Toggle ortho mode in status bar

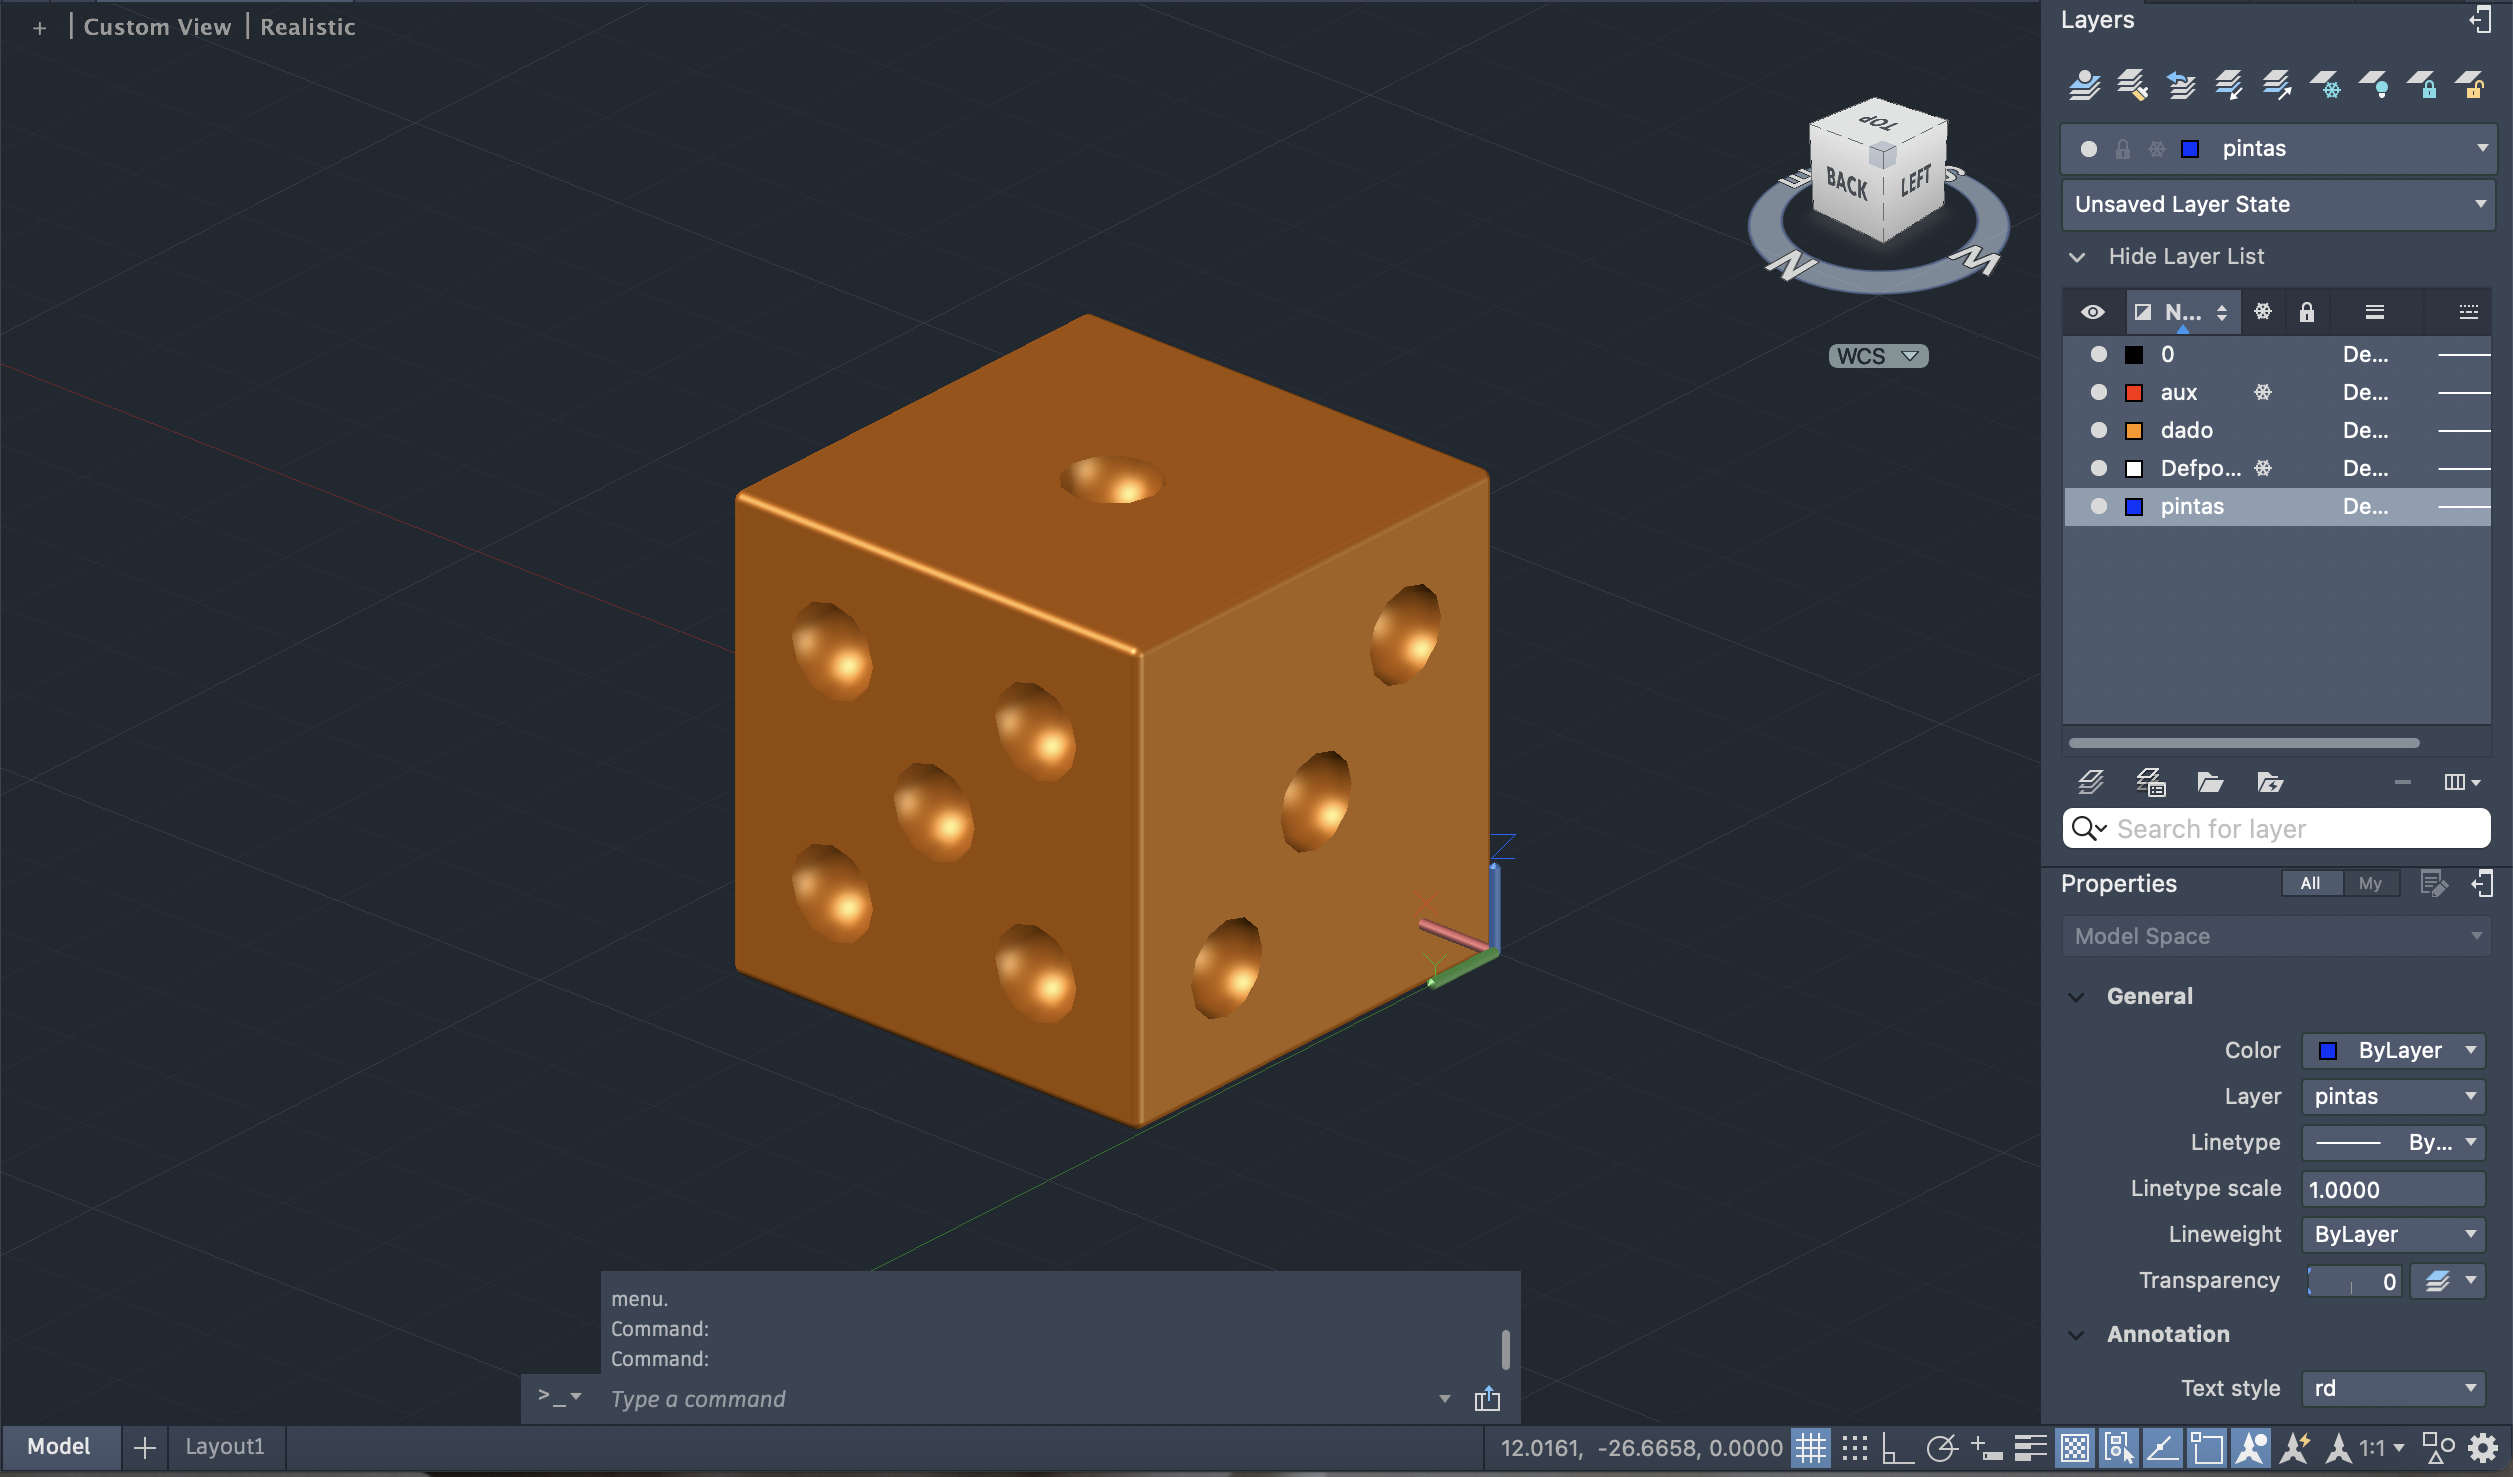1897,1447
